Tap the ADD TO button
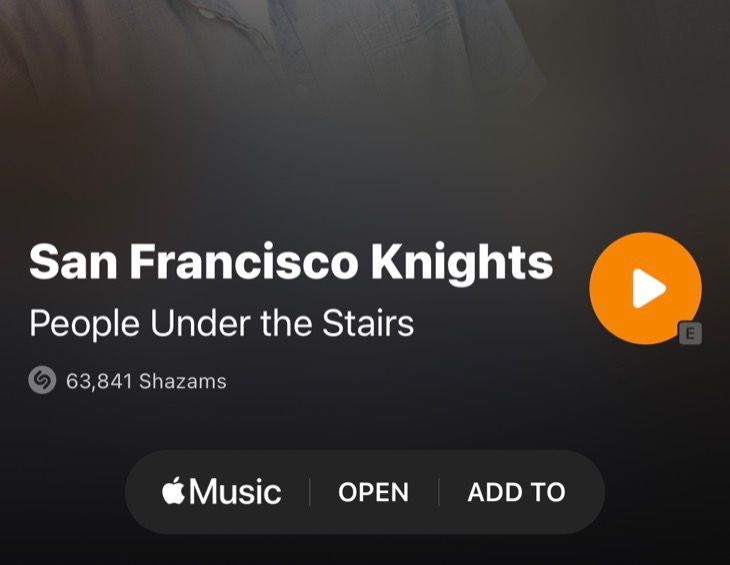This screenshot has width=730, height=565. [516, 492]
